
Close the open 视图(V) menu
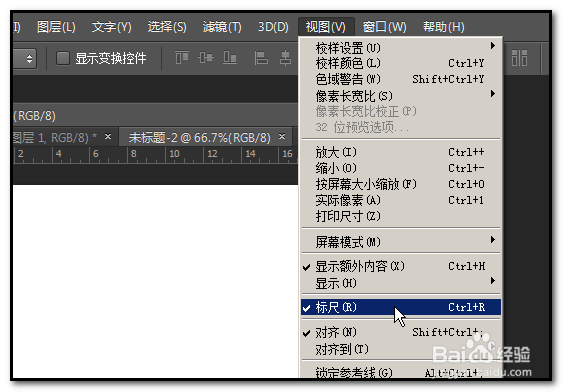326,27
